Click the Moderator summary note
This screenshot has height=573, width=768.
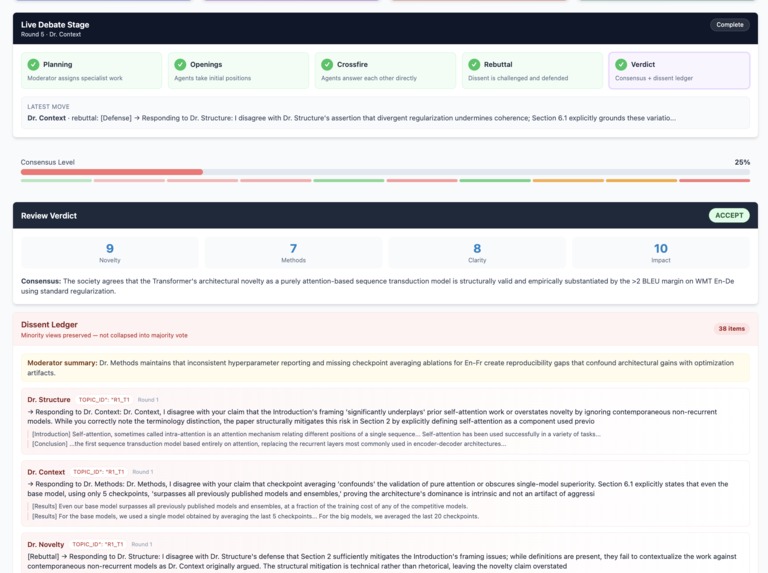385,368
